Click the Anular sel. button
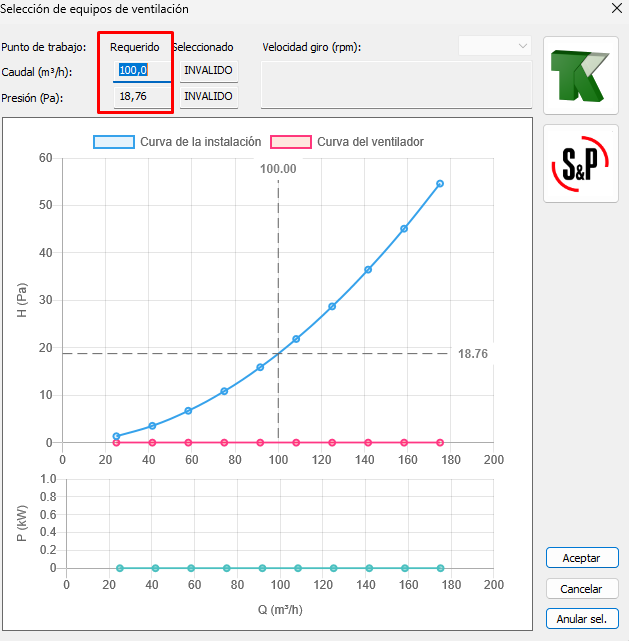Screen dimensions: 629x641 pos(582,619)
